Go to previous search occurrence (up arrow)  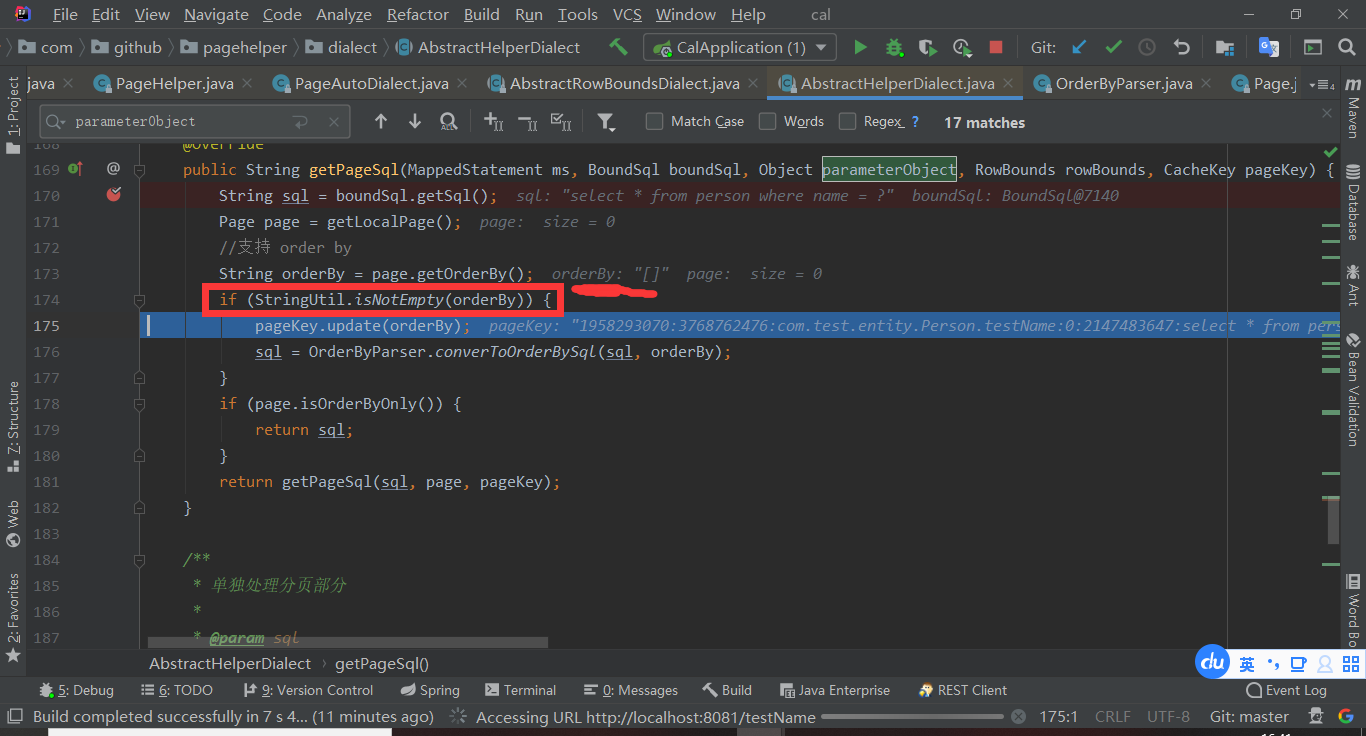(x=380, y=121)
